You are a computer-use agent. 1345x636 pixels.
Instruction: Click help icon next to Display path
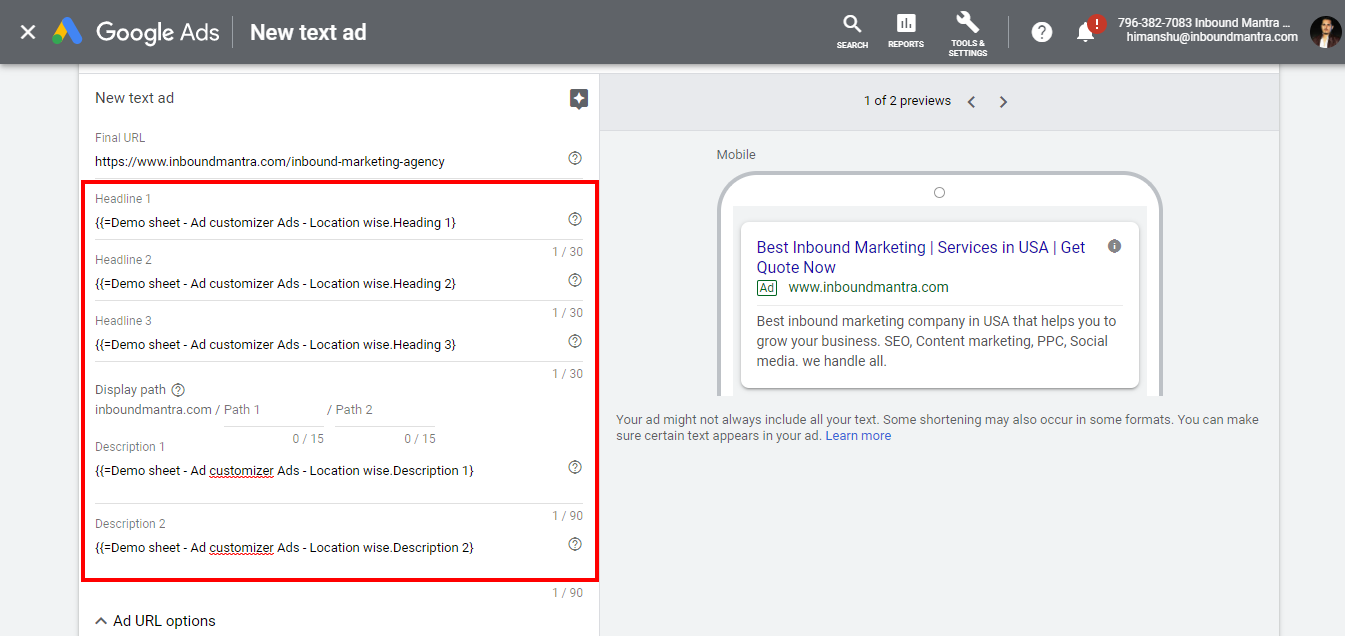tap(178, 390)
